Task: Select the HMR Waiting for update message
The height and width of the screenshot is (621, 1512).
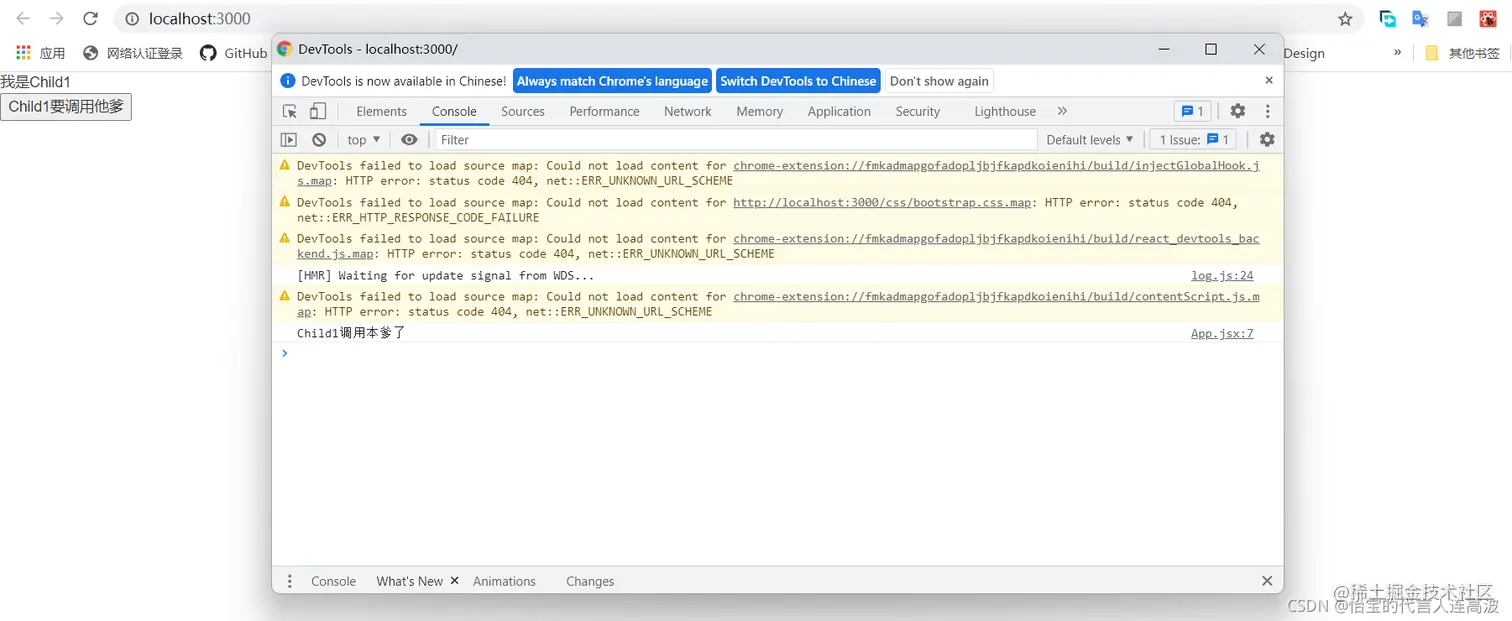Action: tap(445, 275)
